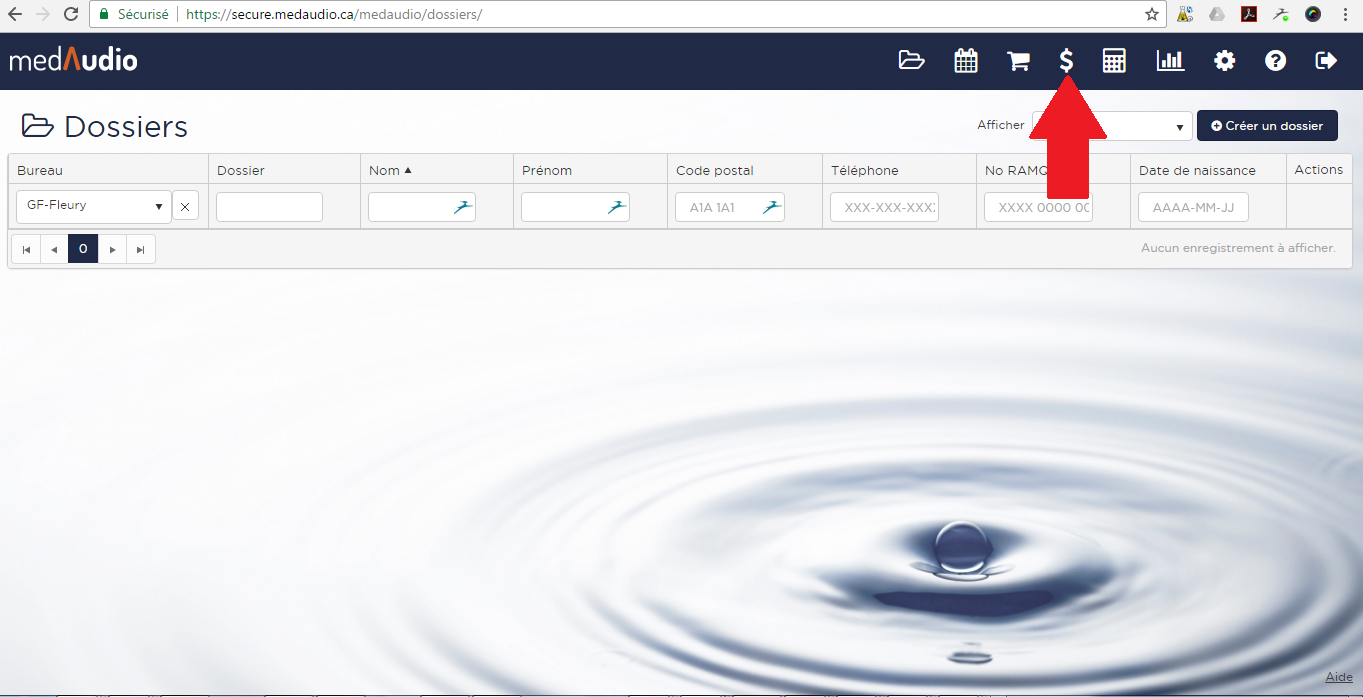
Task: Clear the Bureau filter with X button
Action: [x=185, y=207]
